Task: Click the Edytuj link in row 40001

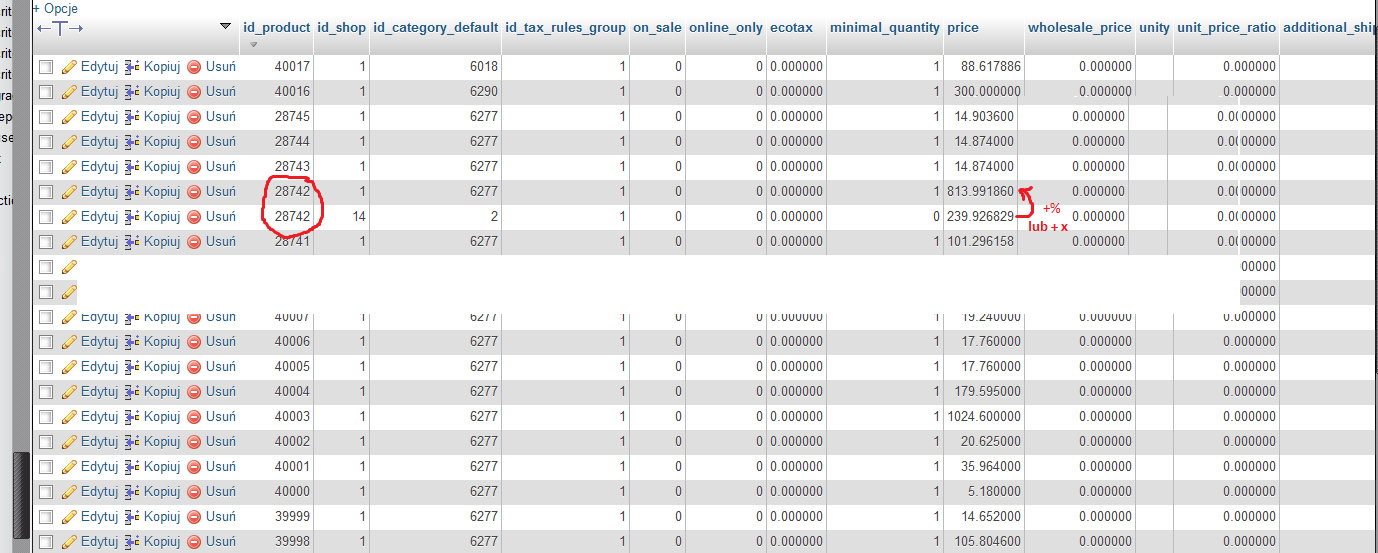Action: [99, 467]
